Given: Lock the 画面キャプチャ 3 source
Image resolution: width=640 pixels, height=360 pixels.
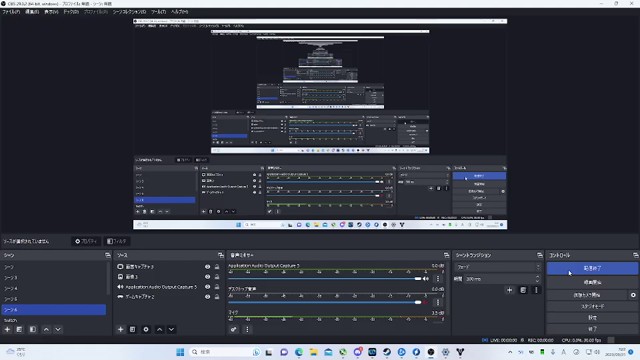Looking at the screenshot, I should tap(217, 267).
